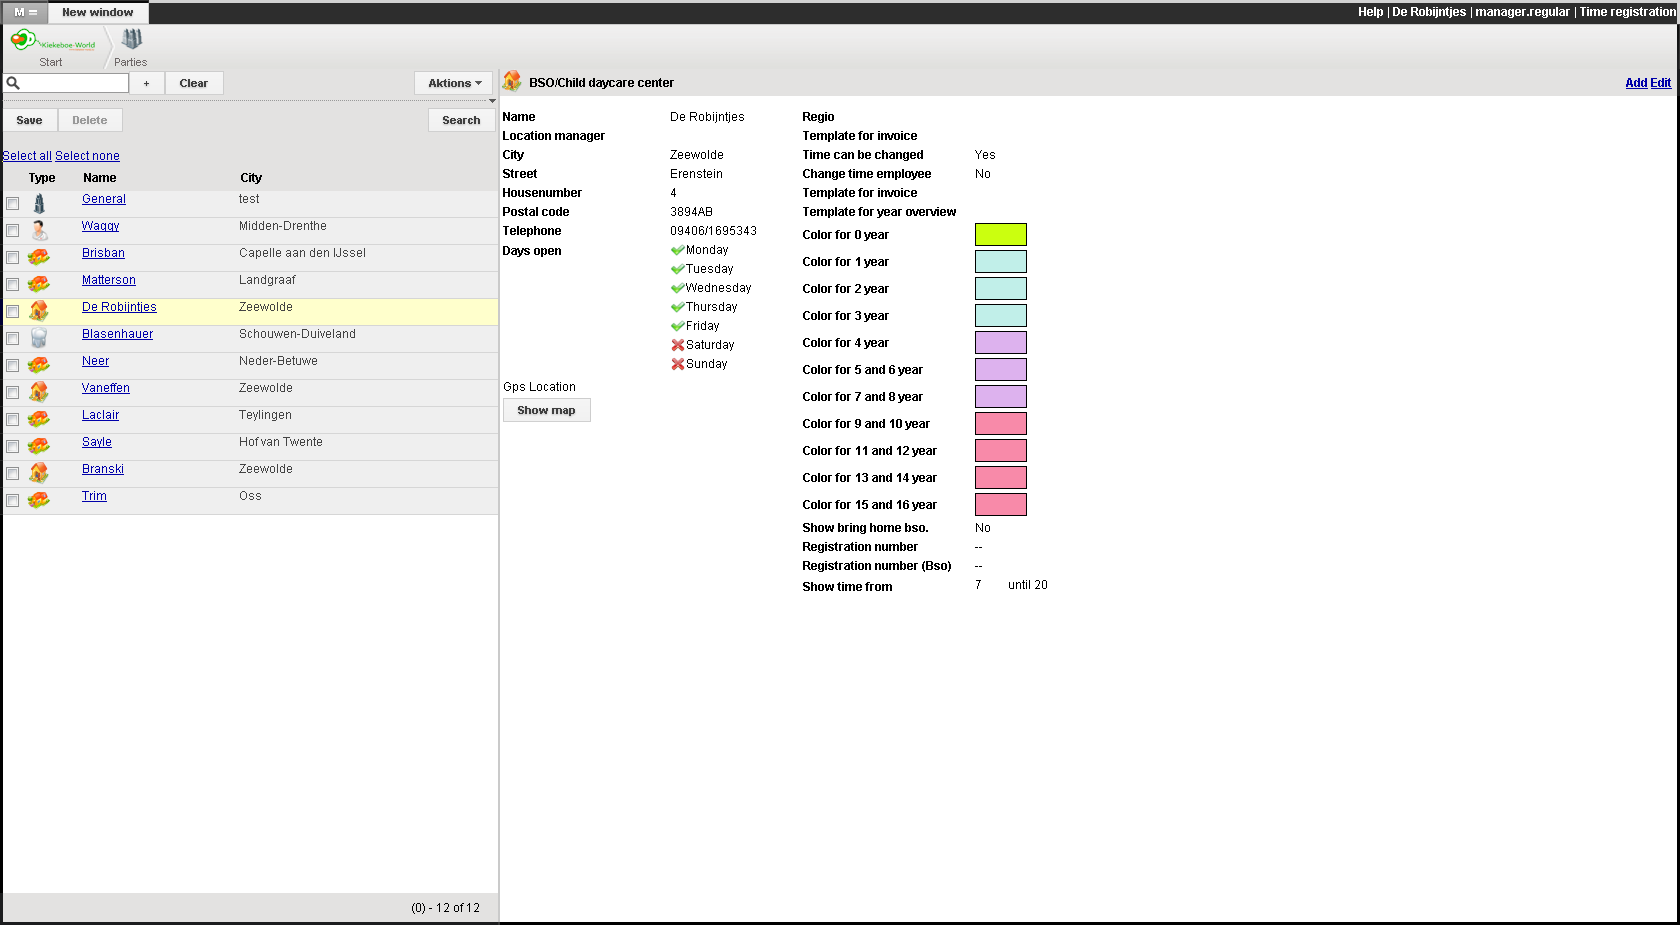Click the house icon in Vaneffen row
This screenshot has height=925, width=1680.
pyautogui.click(x=39, y=393)
